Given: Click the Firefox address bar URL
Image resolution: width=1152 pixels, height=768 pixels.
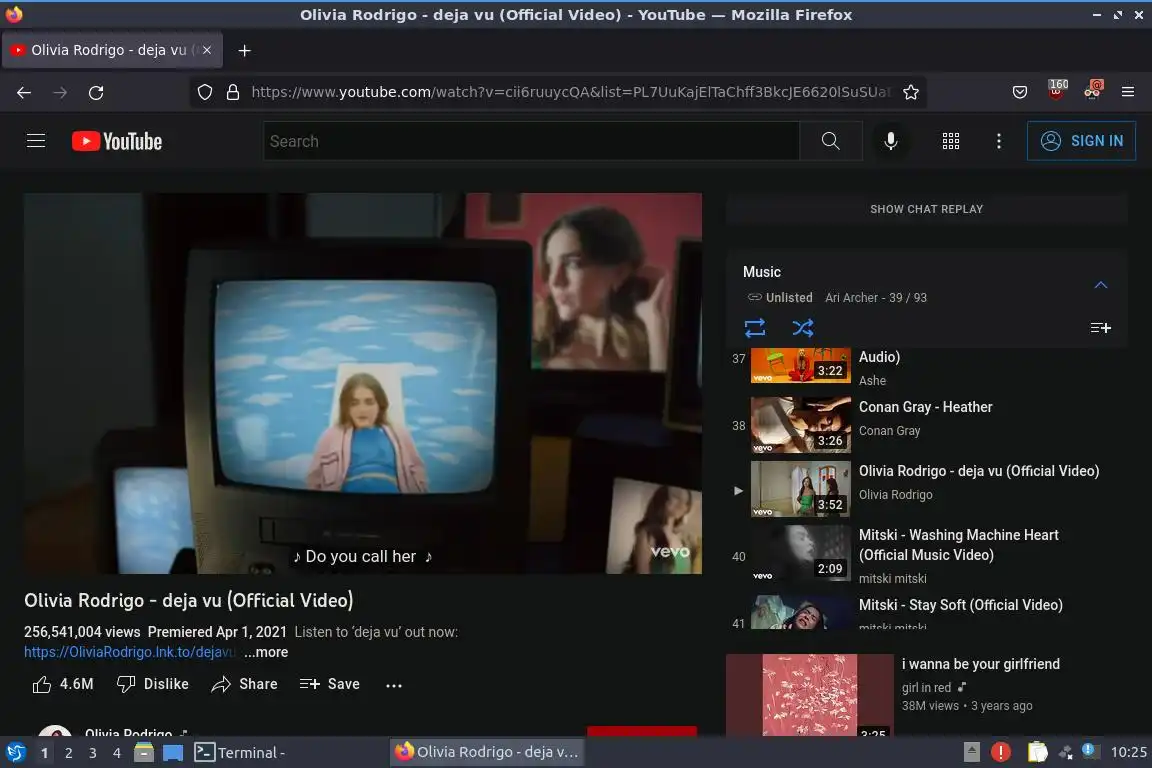Looking at the screenshot, I should [x=571, y=93].
